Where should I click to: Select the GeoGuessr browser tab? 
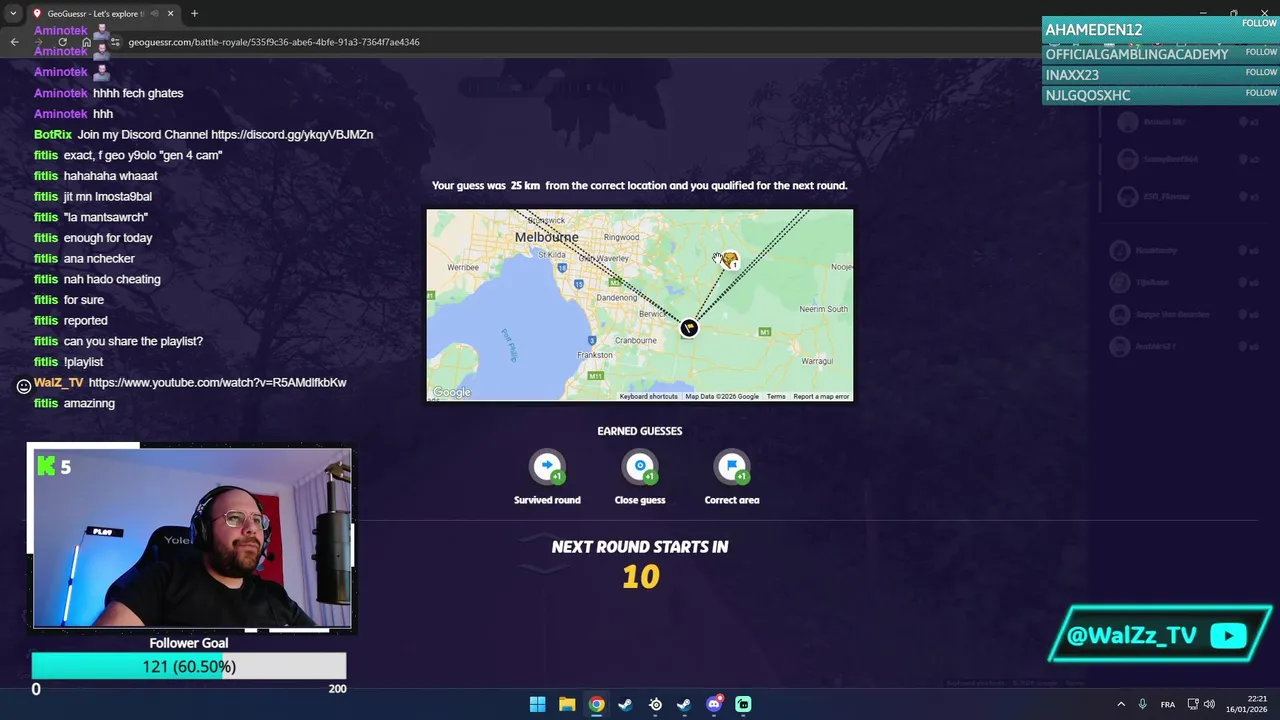(x=104, y=14)
